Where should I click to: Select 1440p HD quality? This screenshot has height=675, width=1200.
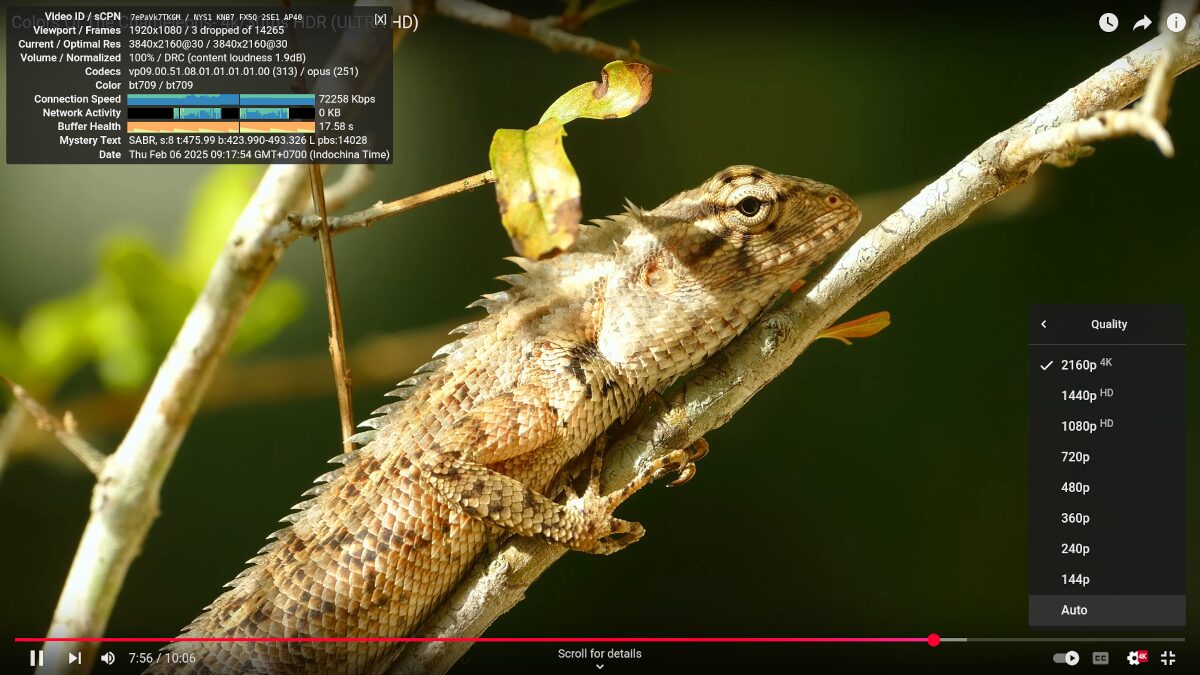tap(1107, 396)
